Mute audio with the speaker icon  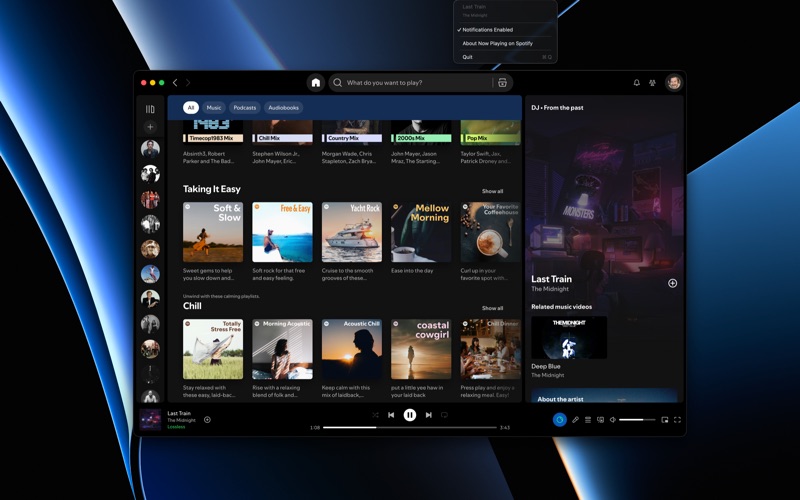pyautogui.click(x=613, y=420)
